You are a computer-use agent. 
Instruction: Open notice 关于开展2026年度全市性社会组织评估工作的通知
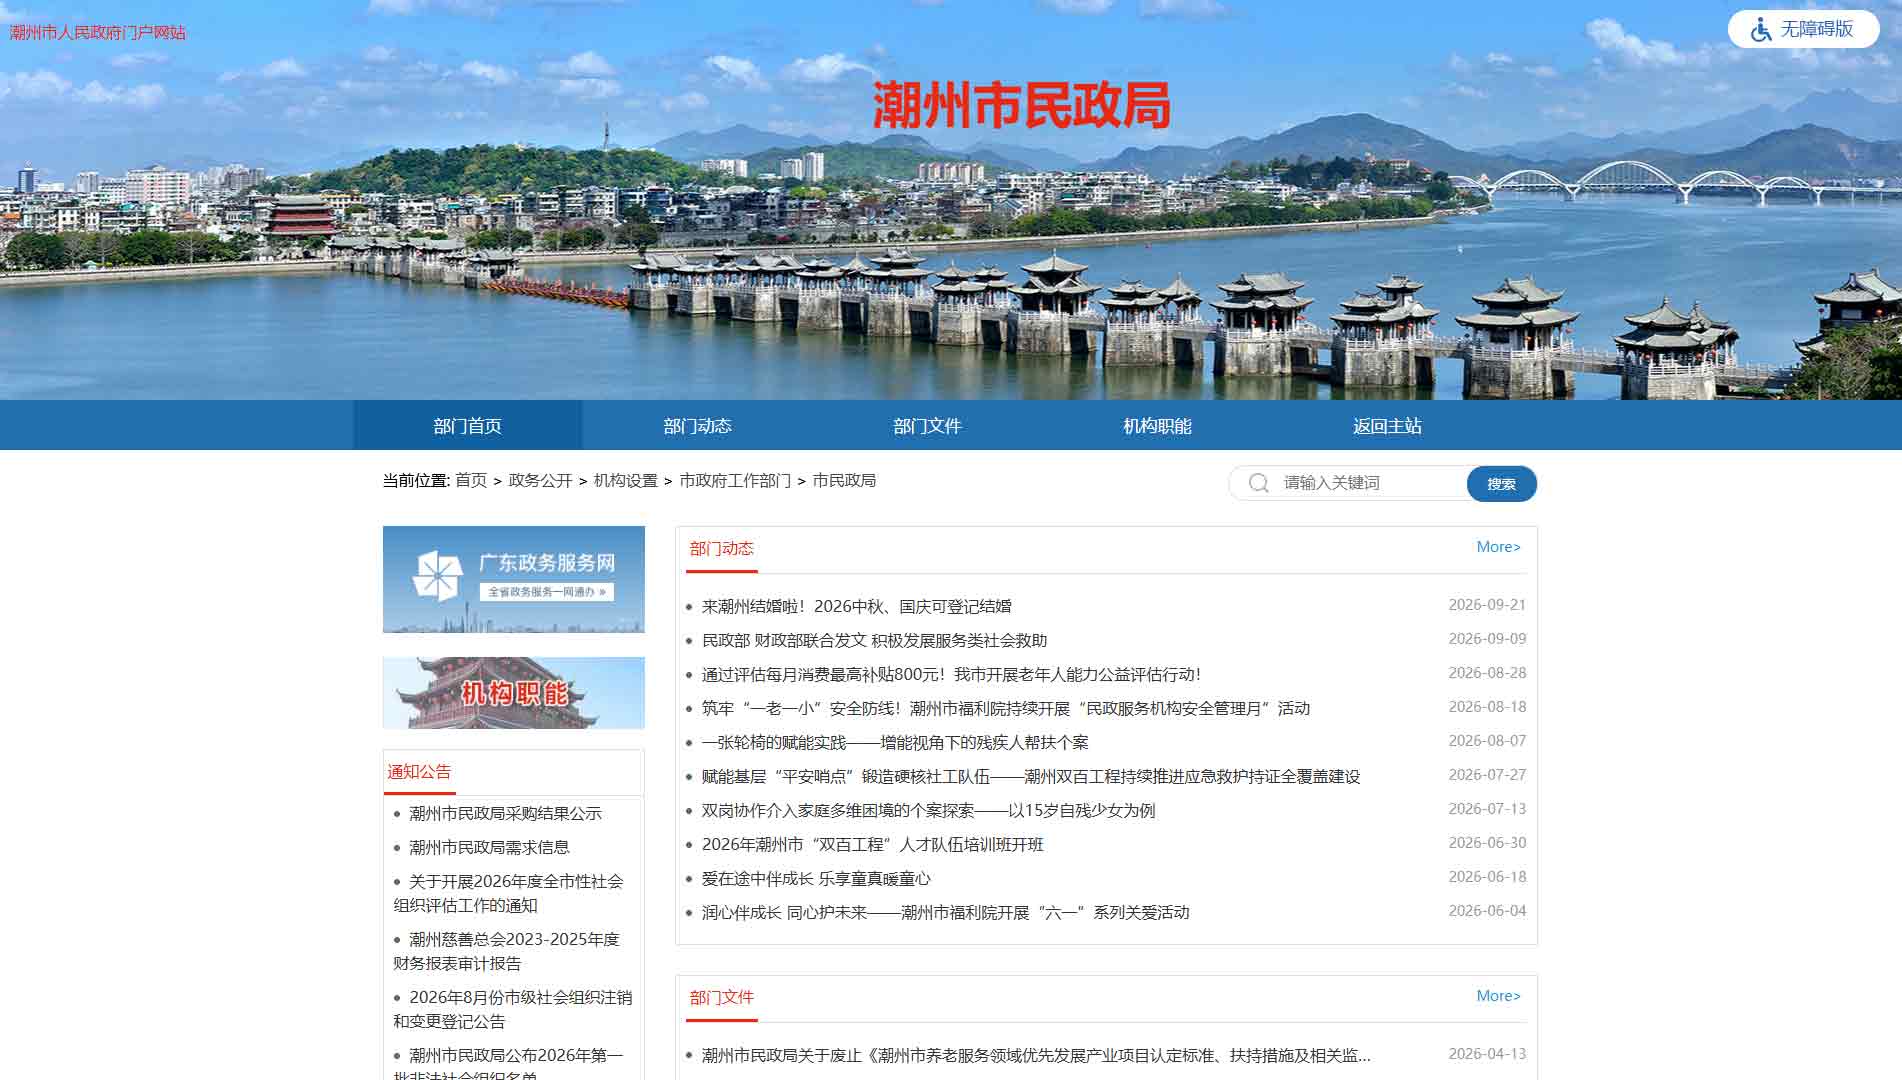pyautogui.click(x=509, y=893)
